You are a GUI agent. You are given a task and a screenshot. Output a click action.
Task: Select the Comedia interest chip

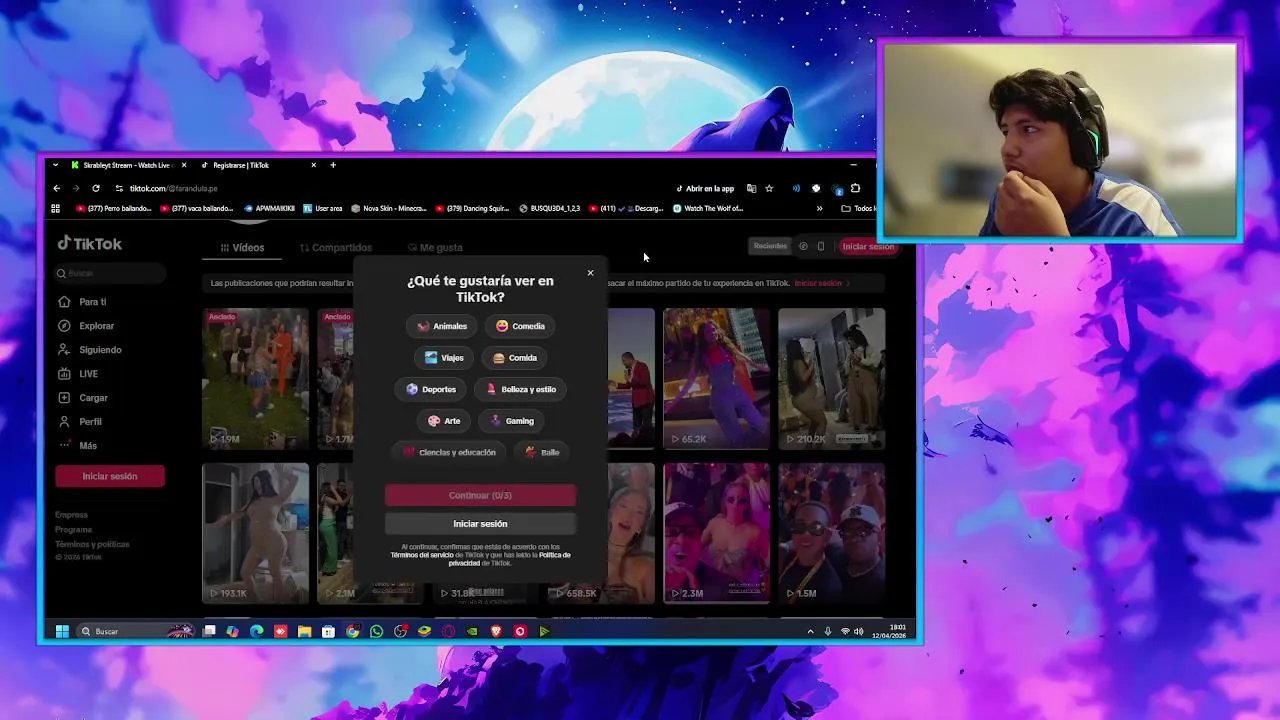pyautogui.click(x=520, y=326)
